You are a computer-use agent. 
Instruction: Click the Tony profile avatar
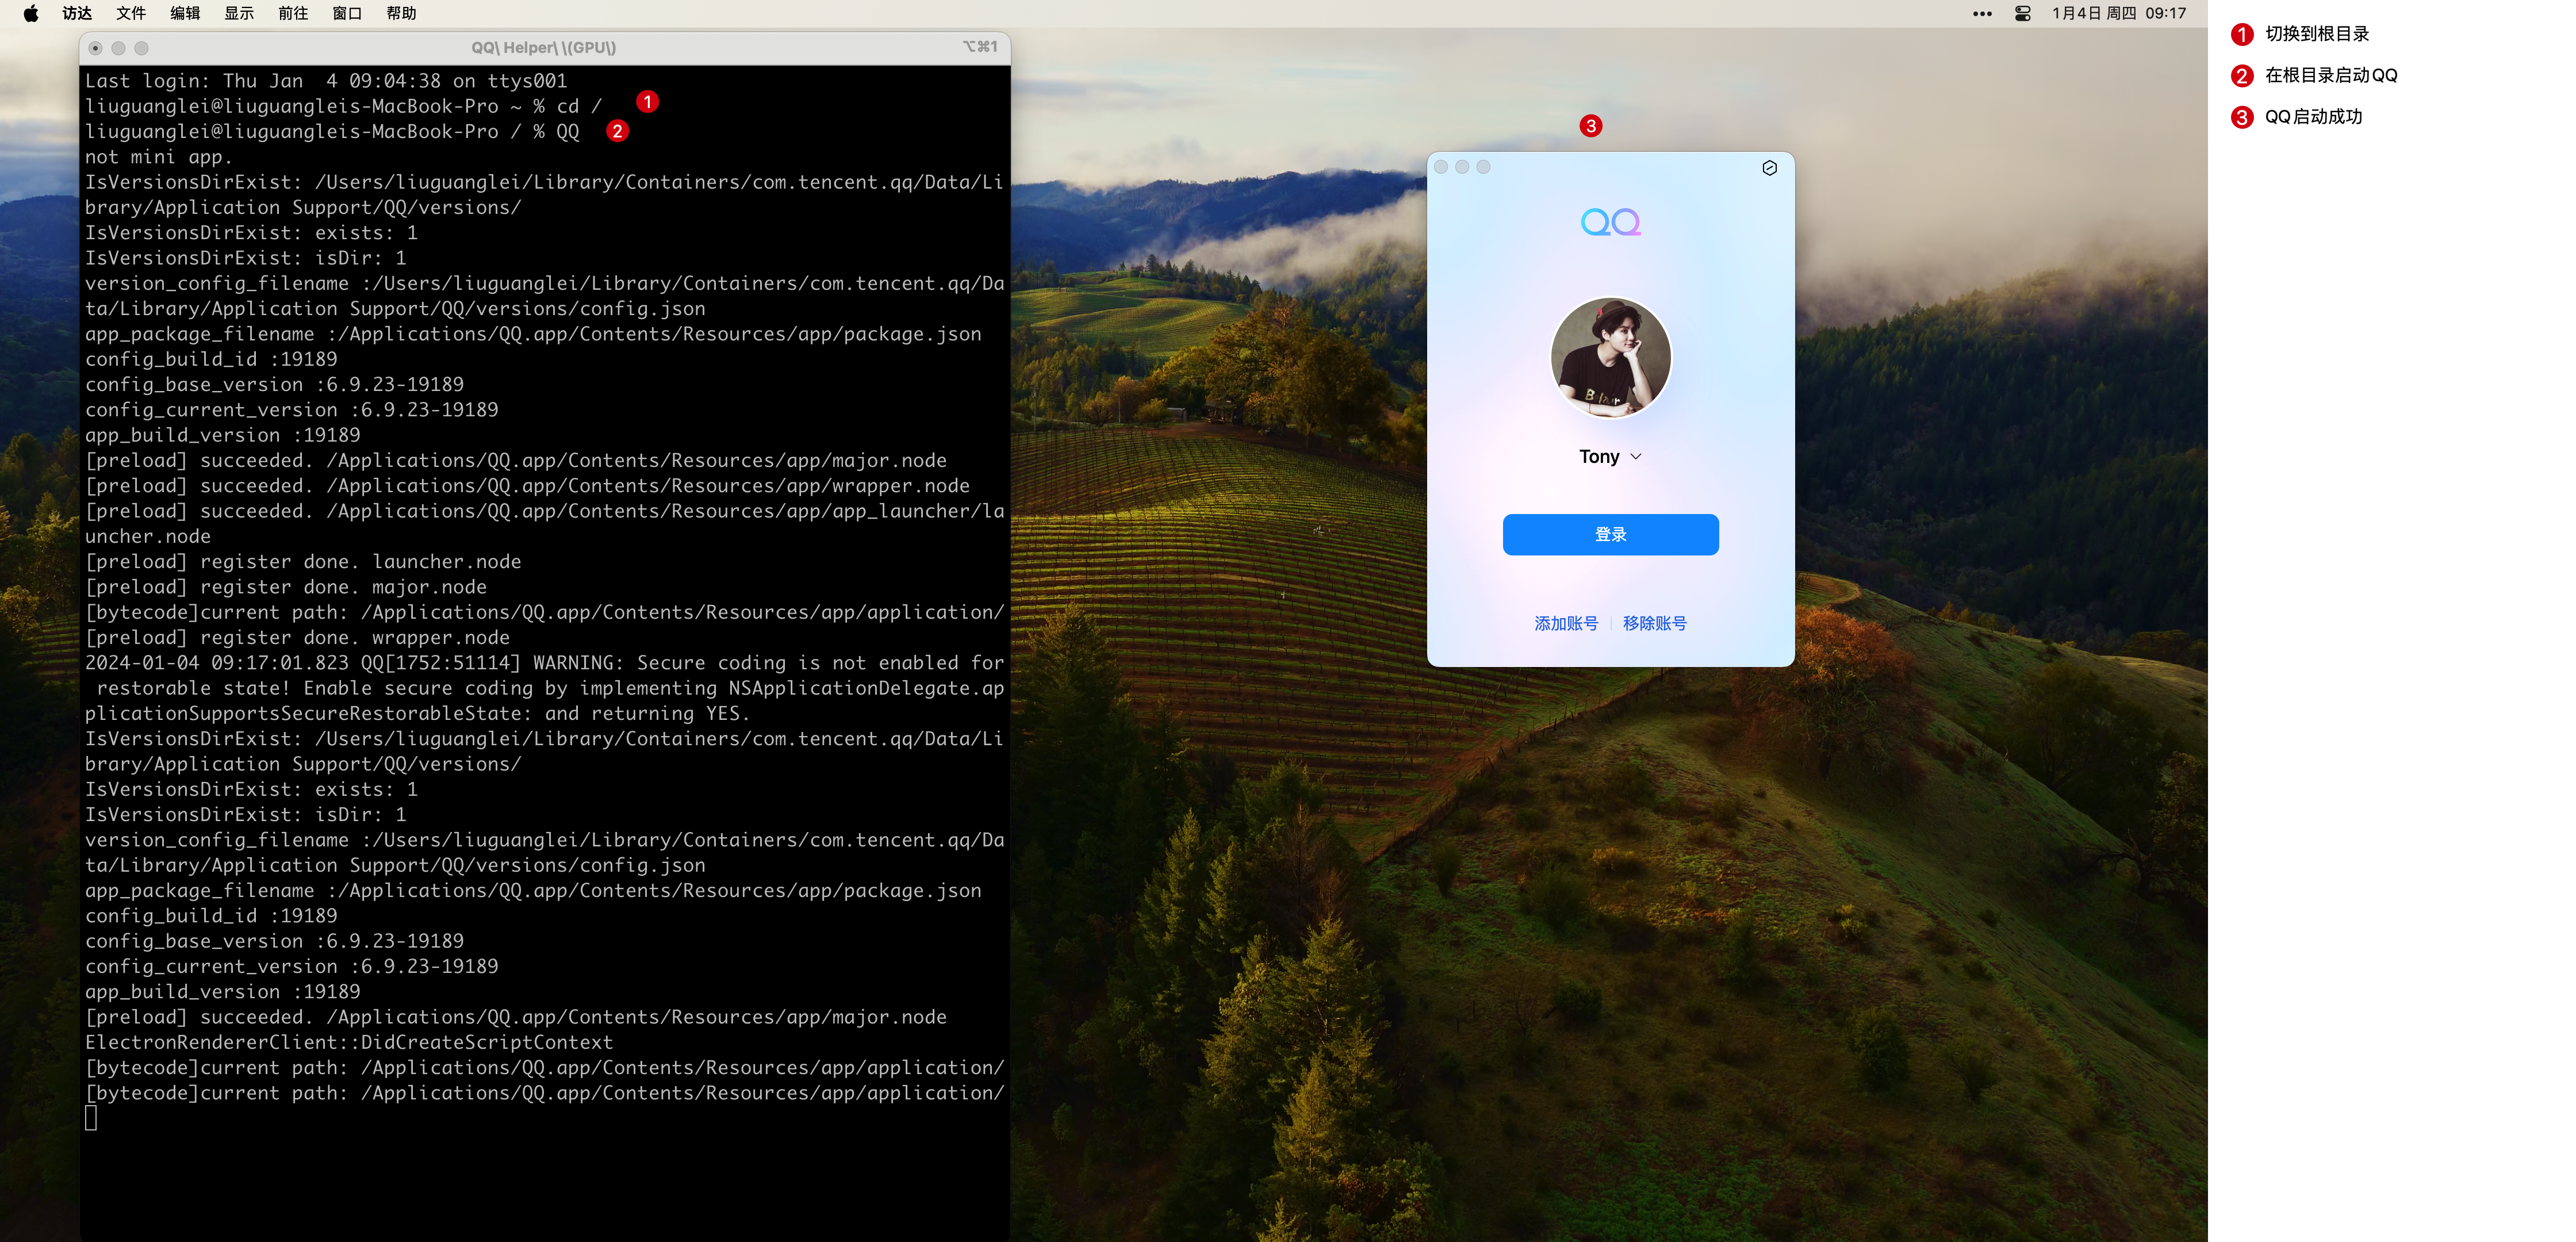click(x=1610, y=357)
